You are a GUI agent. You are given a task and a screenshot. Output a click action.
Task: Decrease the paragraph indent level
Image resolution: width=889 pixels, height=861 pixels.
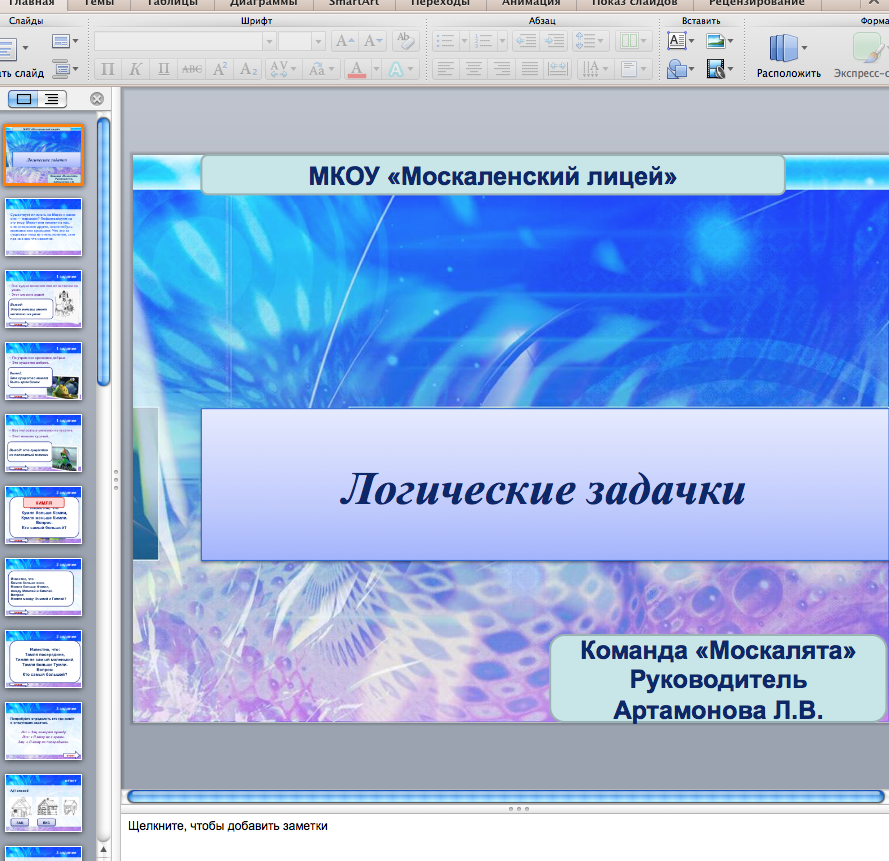[526, 41]
